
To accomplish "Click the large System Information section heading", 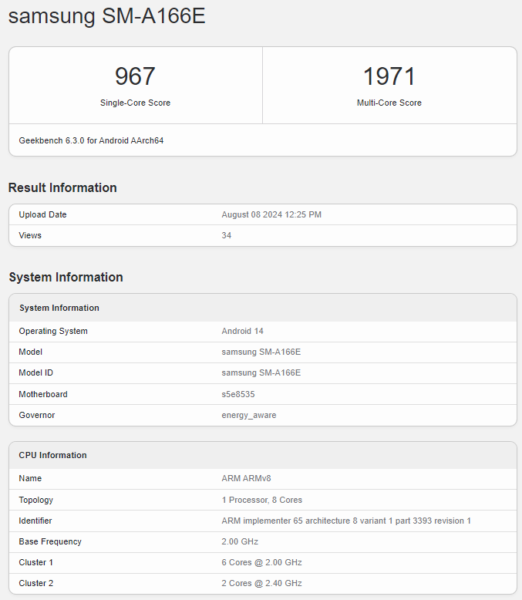I will click(x=66, y=277).
